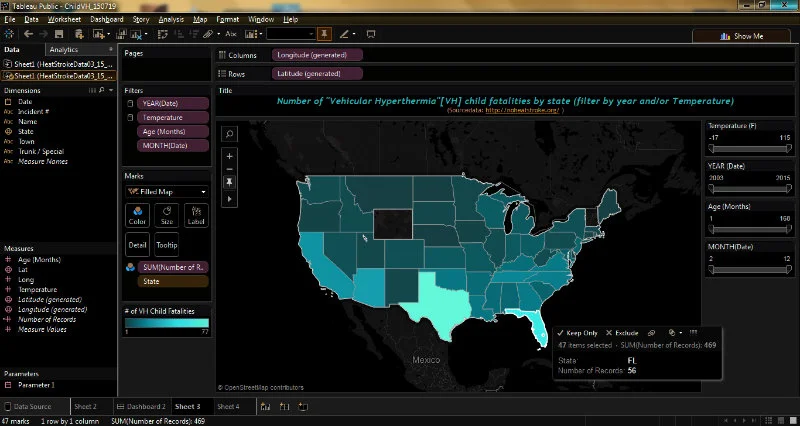Click the Age (Months) range slider
800x426 pixels.
pos(749,229)
